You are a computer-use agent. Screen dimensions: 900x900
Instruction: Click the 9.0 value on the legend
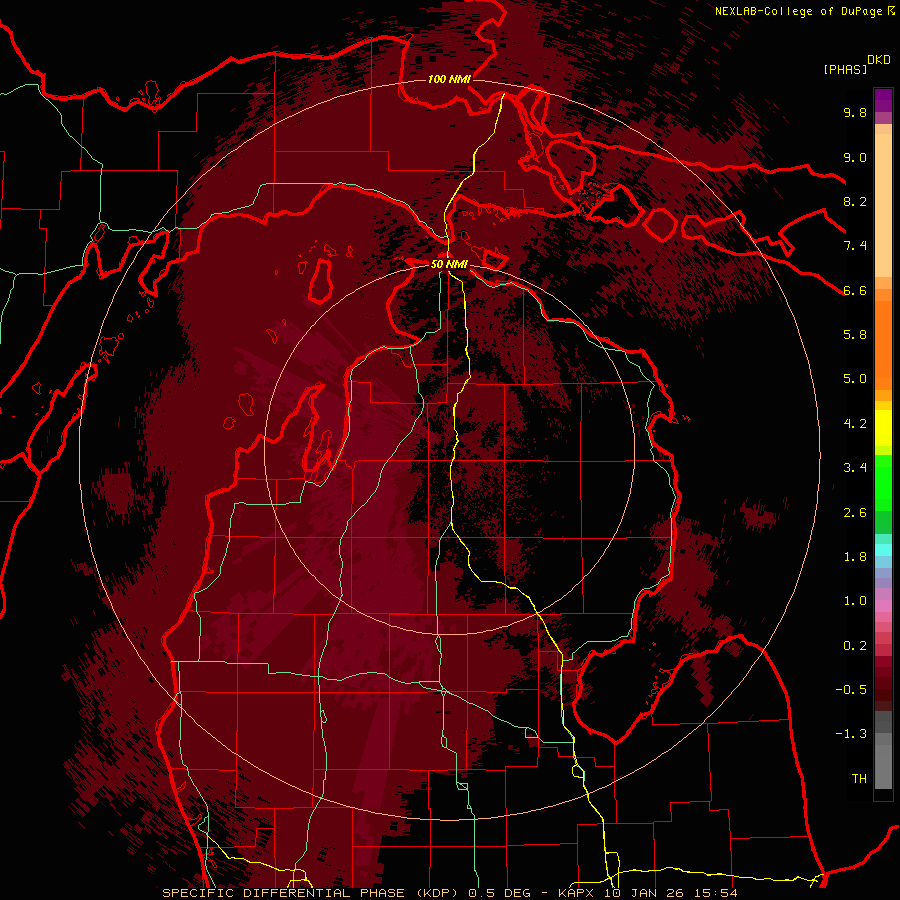855,157
